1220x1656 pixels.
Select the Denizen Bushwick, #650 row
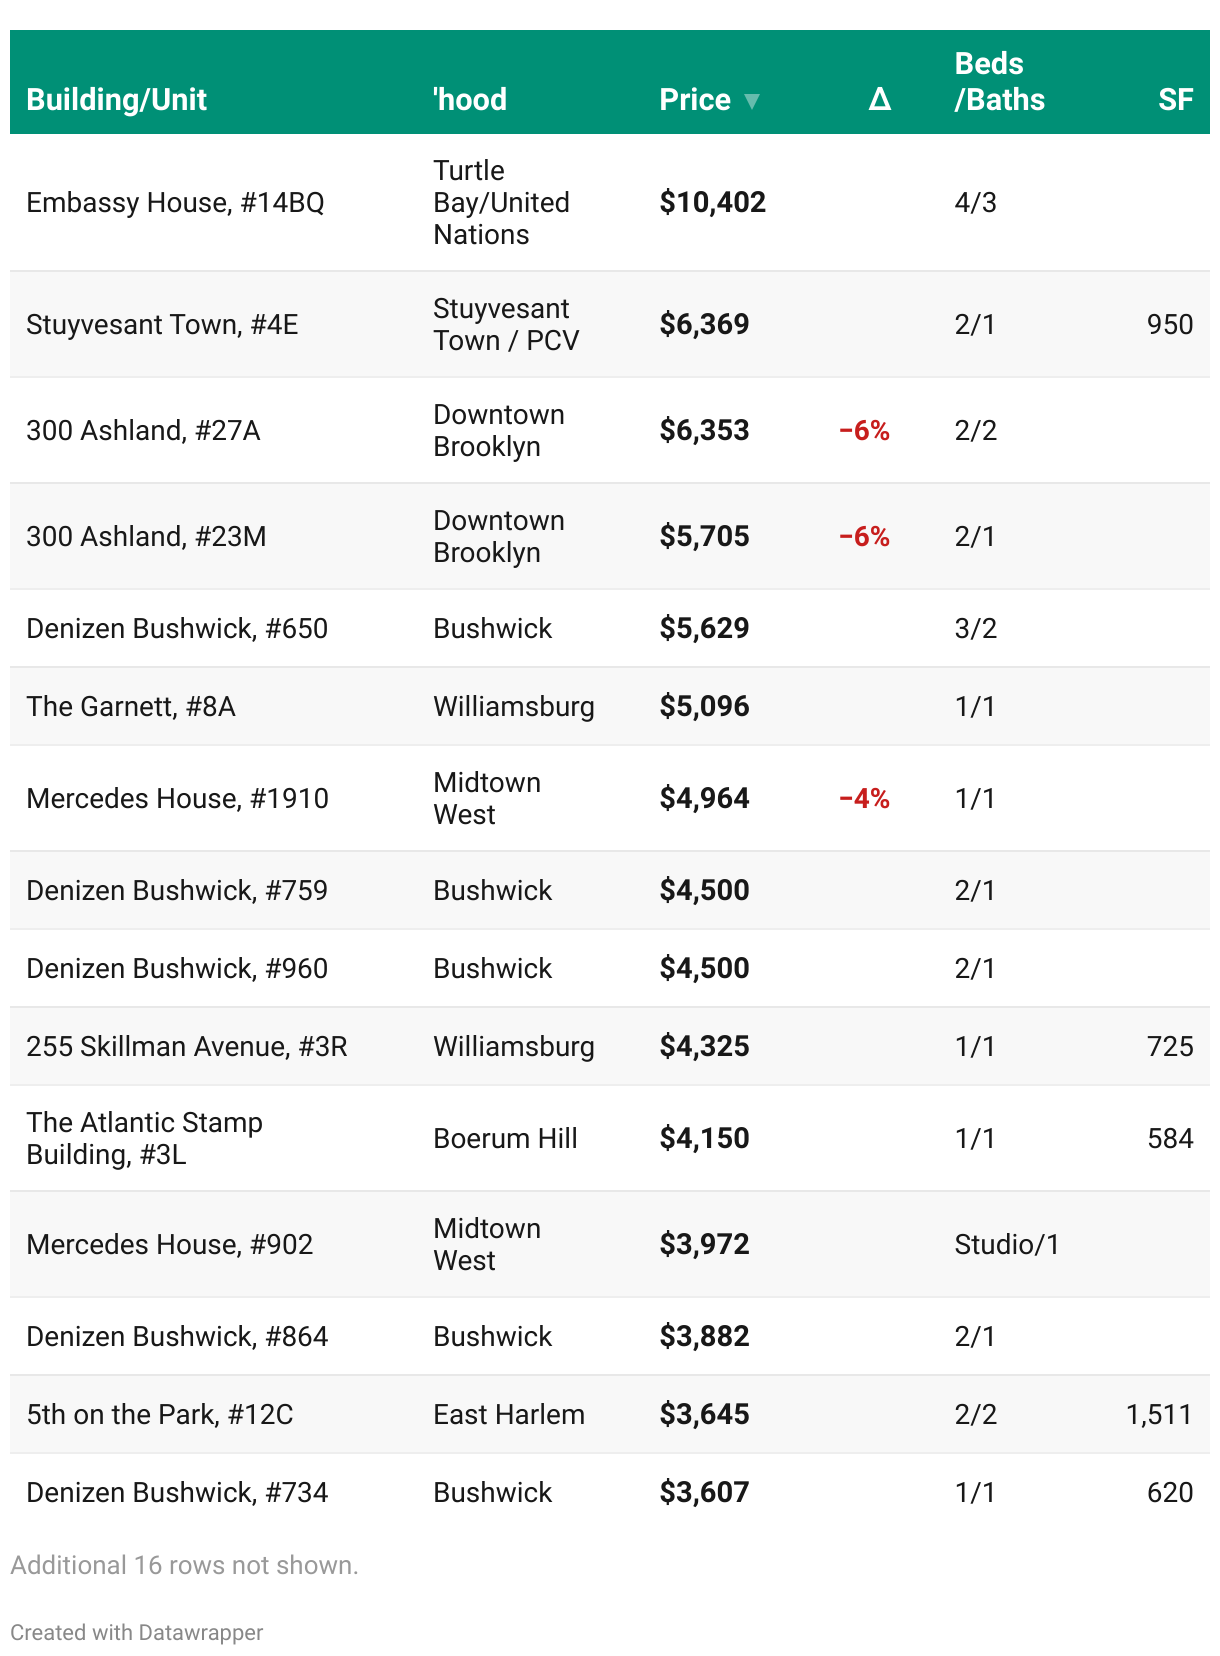[x=177, y=629]
